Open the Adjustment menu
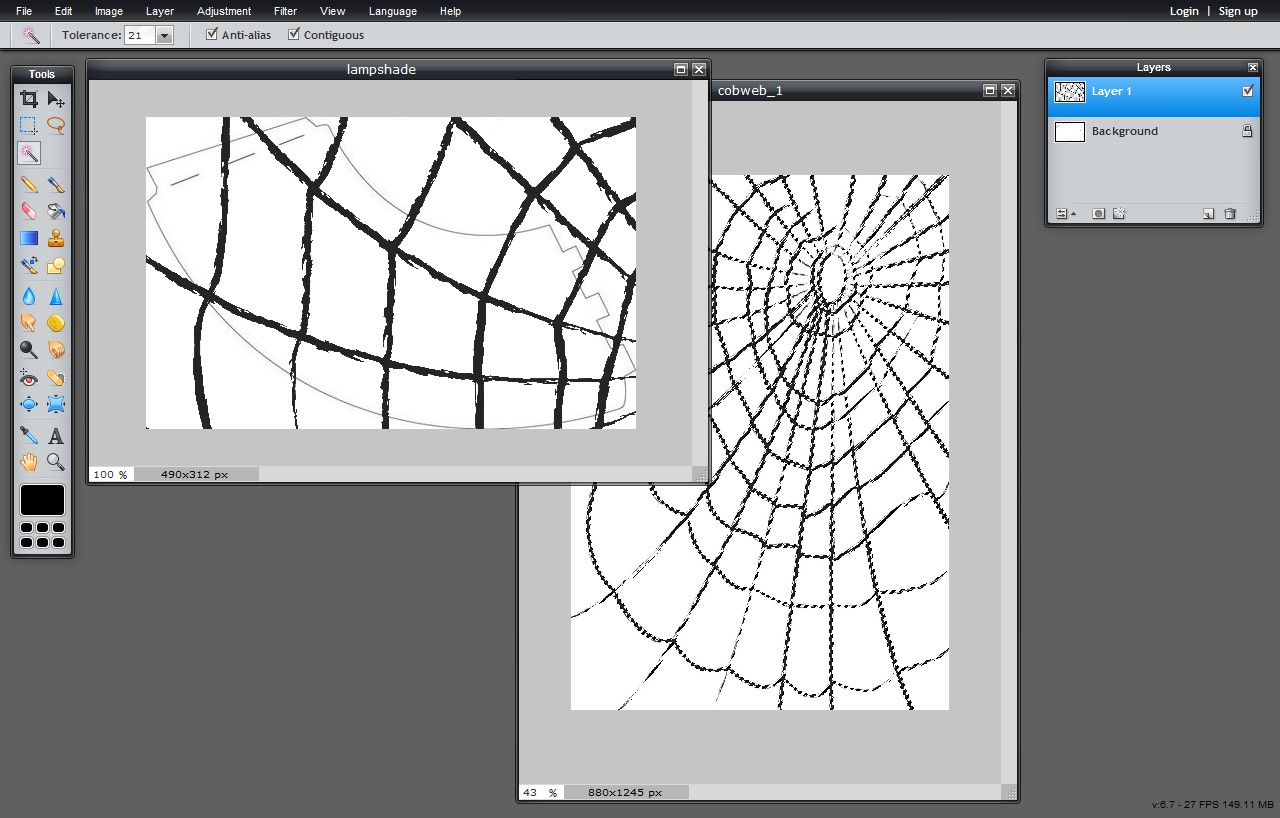 coord(224,11)
